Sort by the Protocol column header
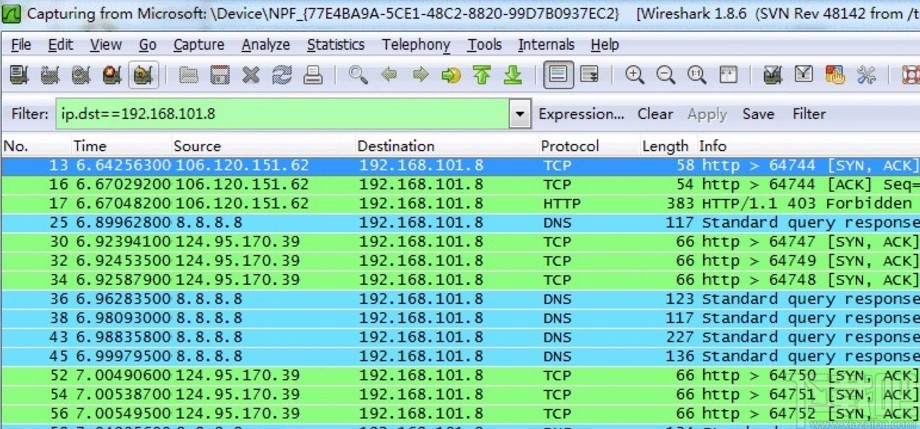 point(588,146)
